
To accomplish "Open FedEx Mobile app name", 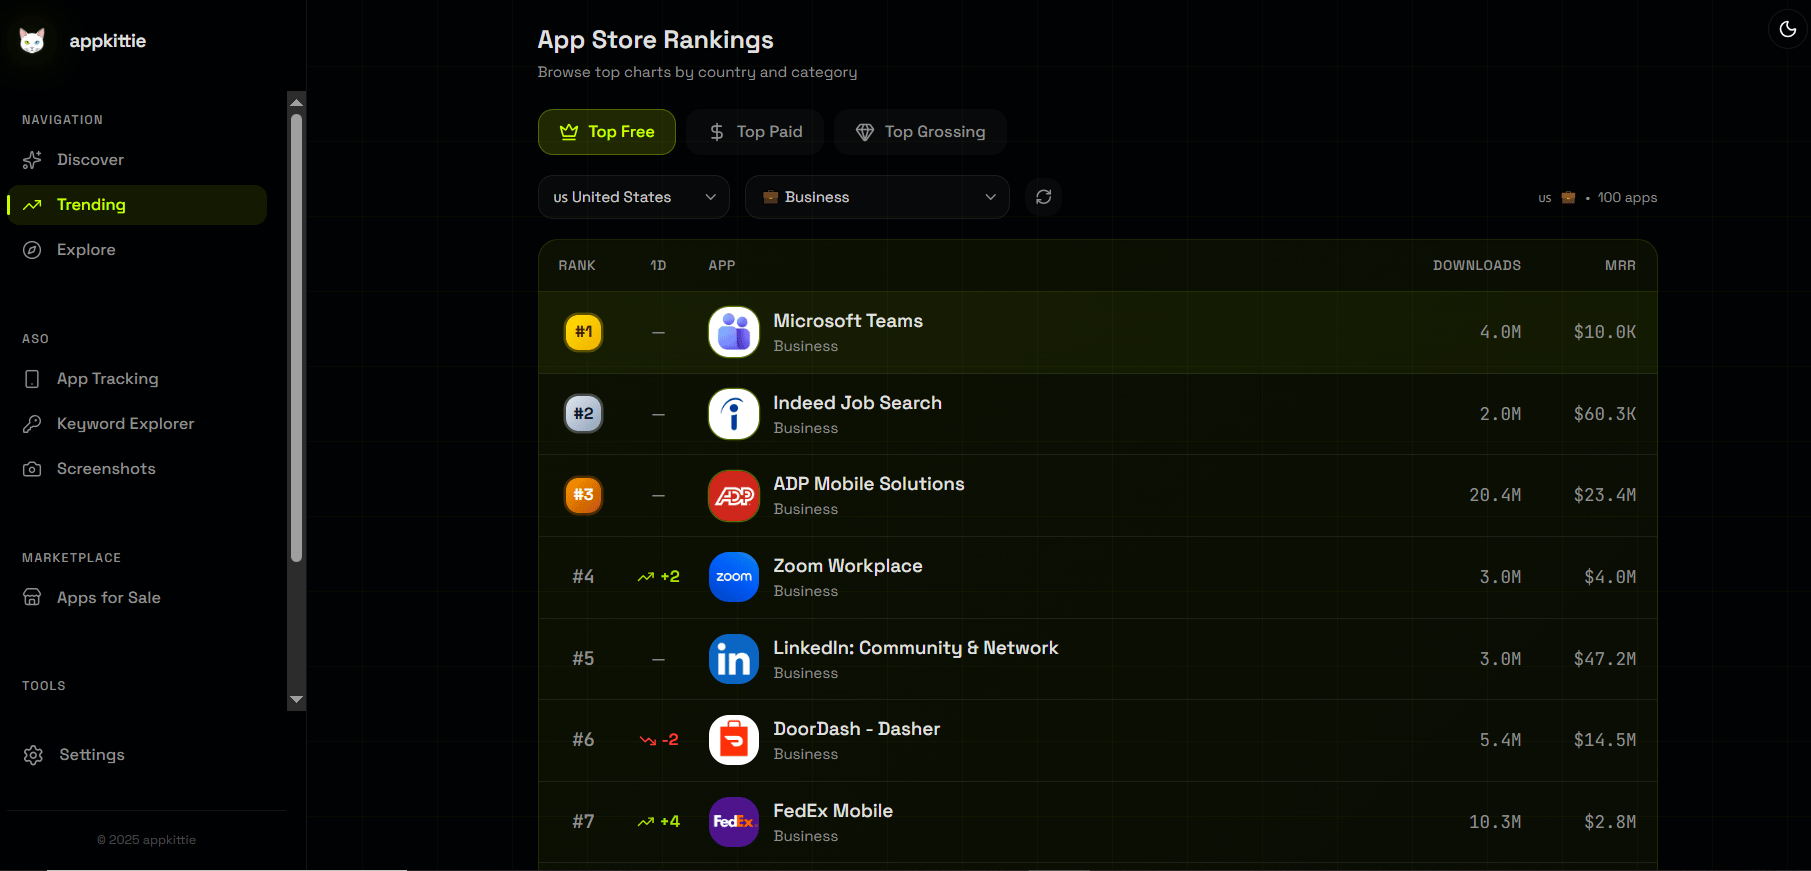I will (833, 811).
